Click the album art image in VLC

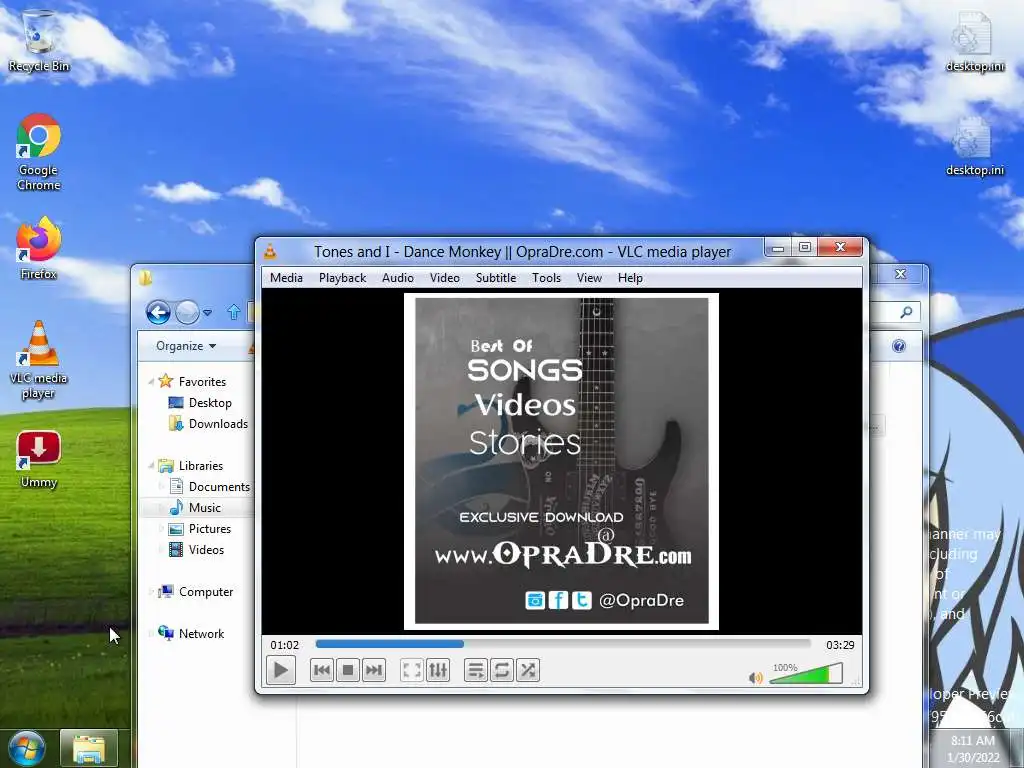562,461
